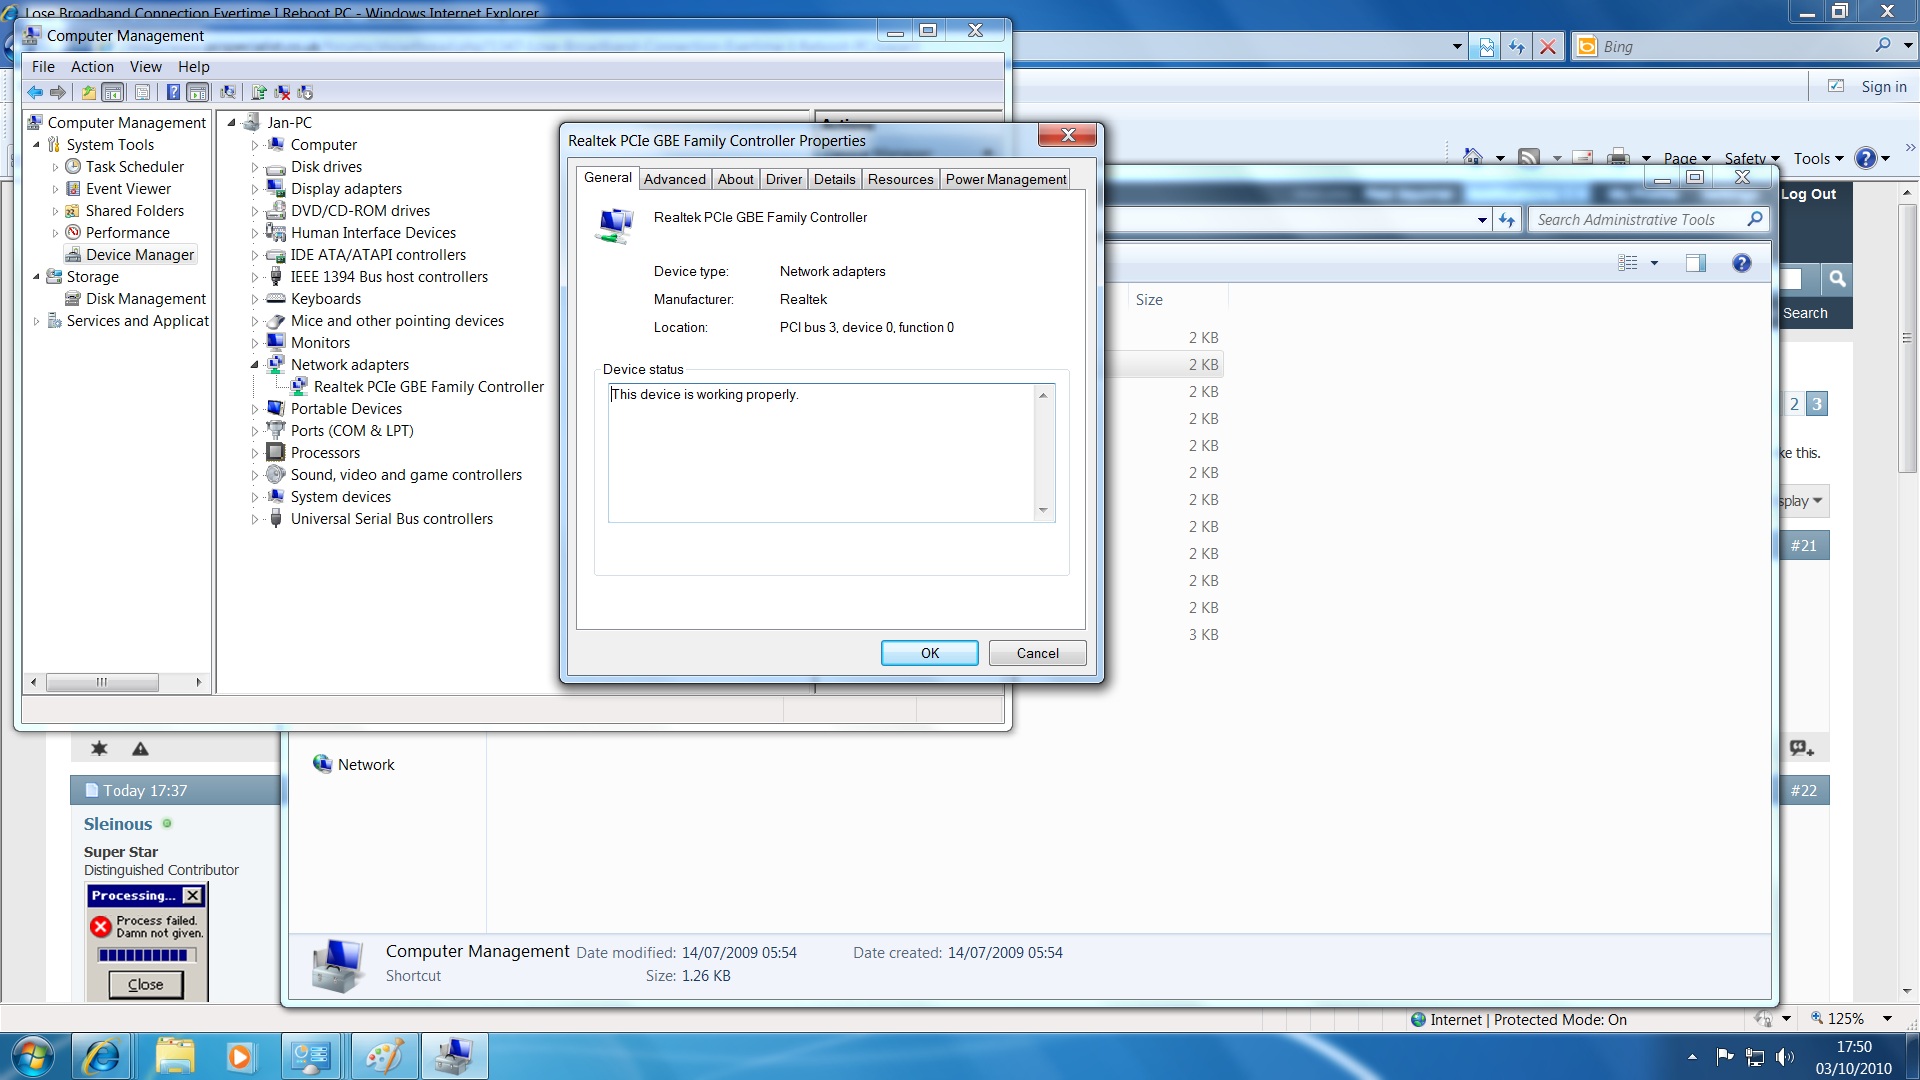Open the Action menu in Computer Management
This screenshot has width=1920, height=1080.
pyautogui.click(x=92, y=67)
